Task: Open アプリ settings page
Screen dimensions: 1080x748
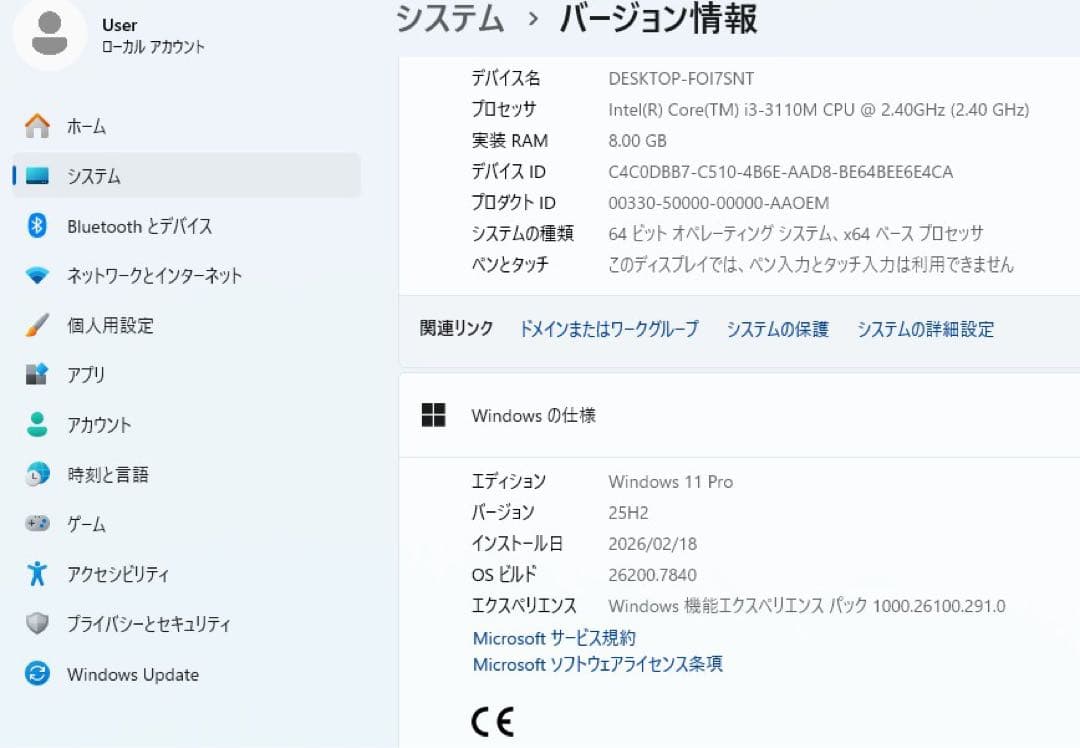Action: (187, 374)
